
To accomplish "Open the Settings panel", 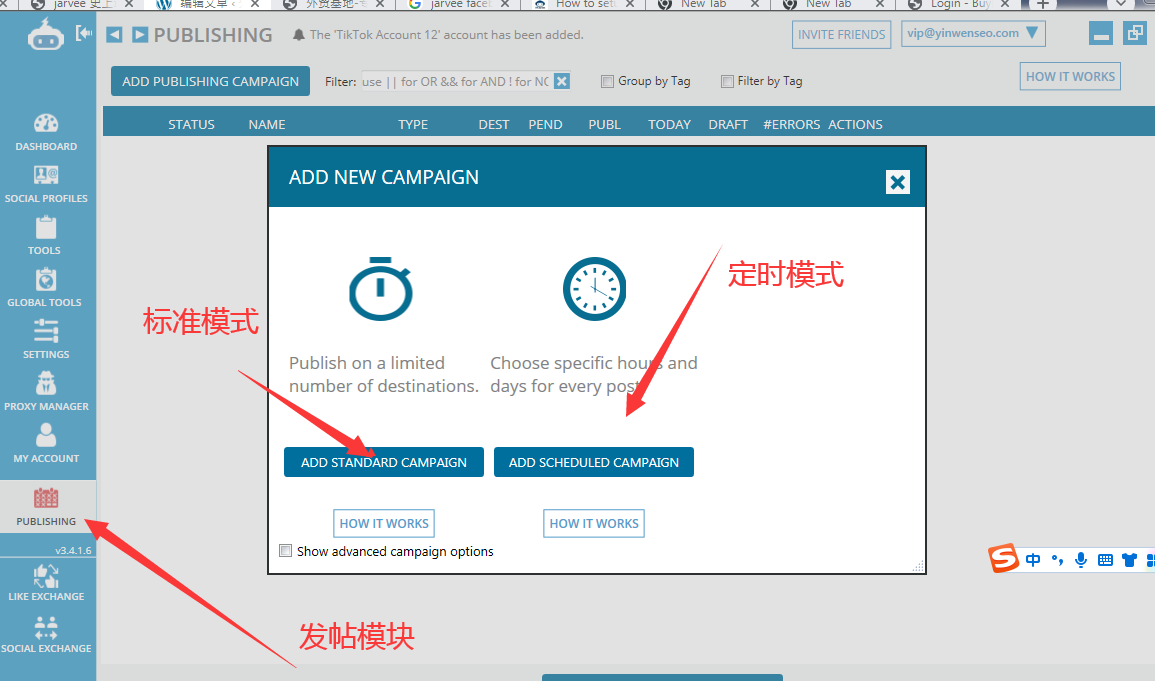I will (46, 340).
